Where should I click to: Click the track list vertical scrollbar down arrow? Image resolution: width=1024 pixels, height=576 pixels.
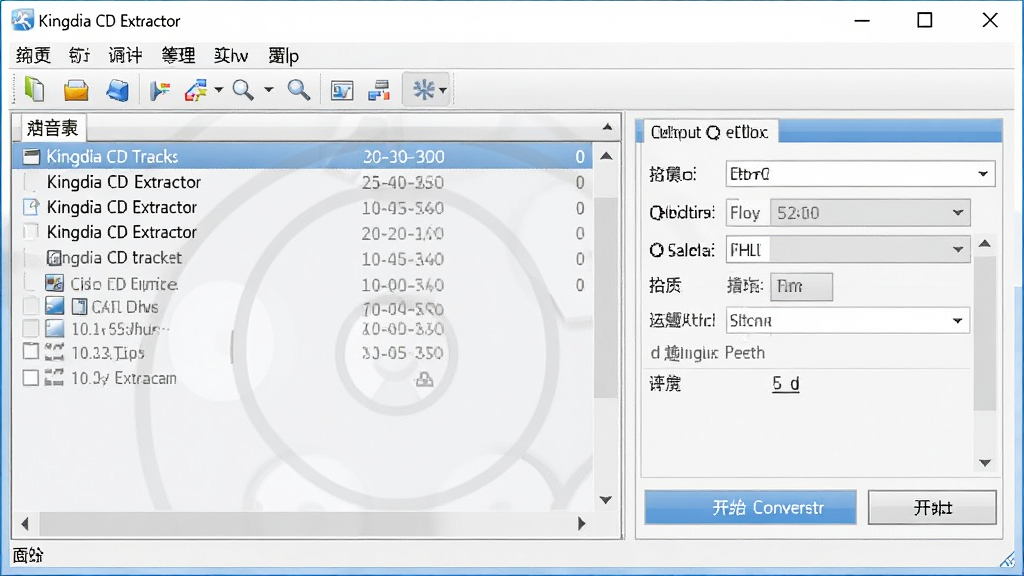point(606,500)
